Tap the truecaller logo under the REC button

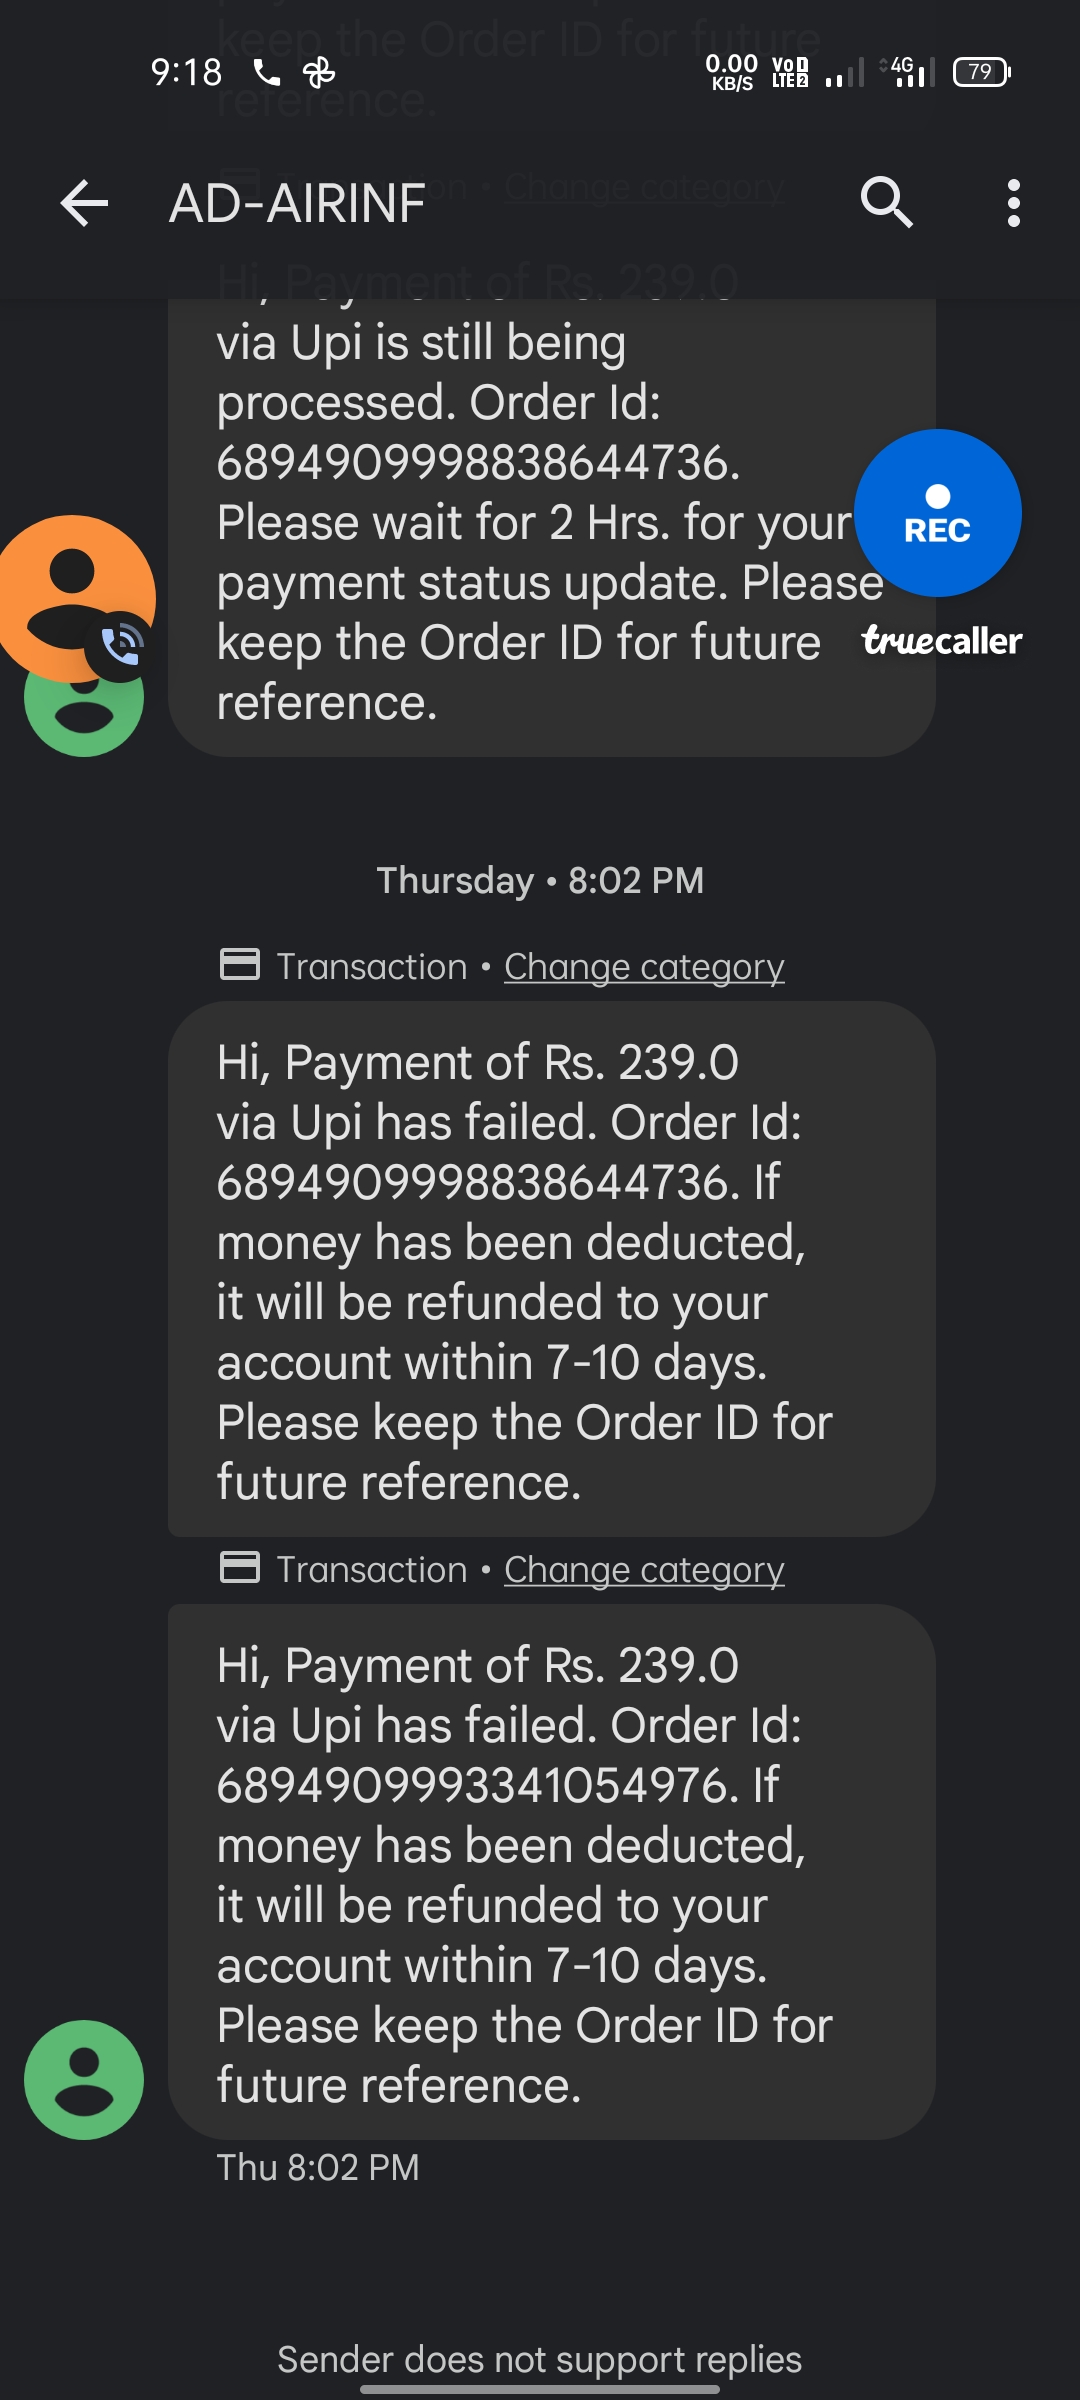click(942, 641)
